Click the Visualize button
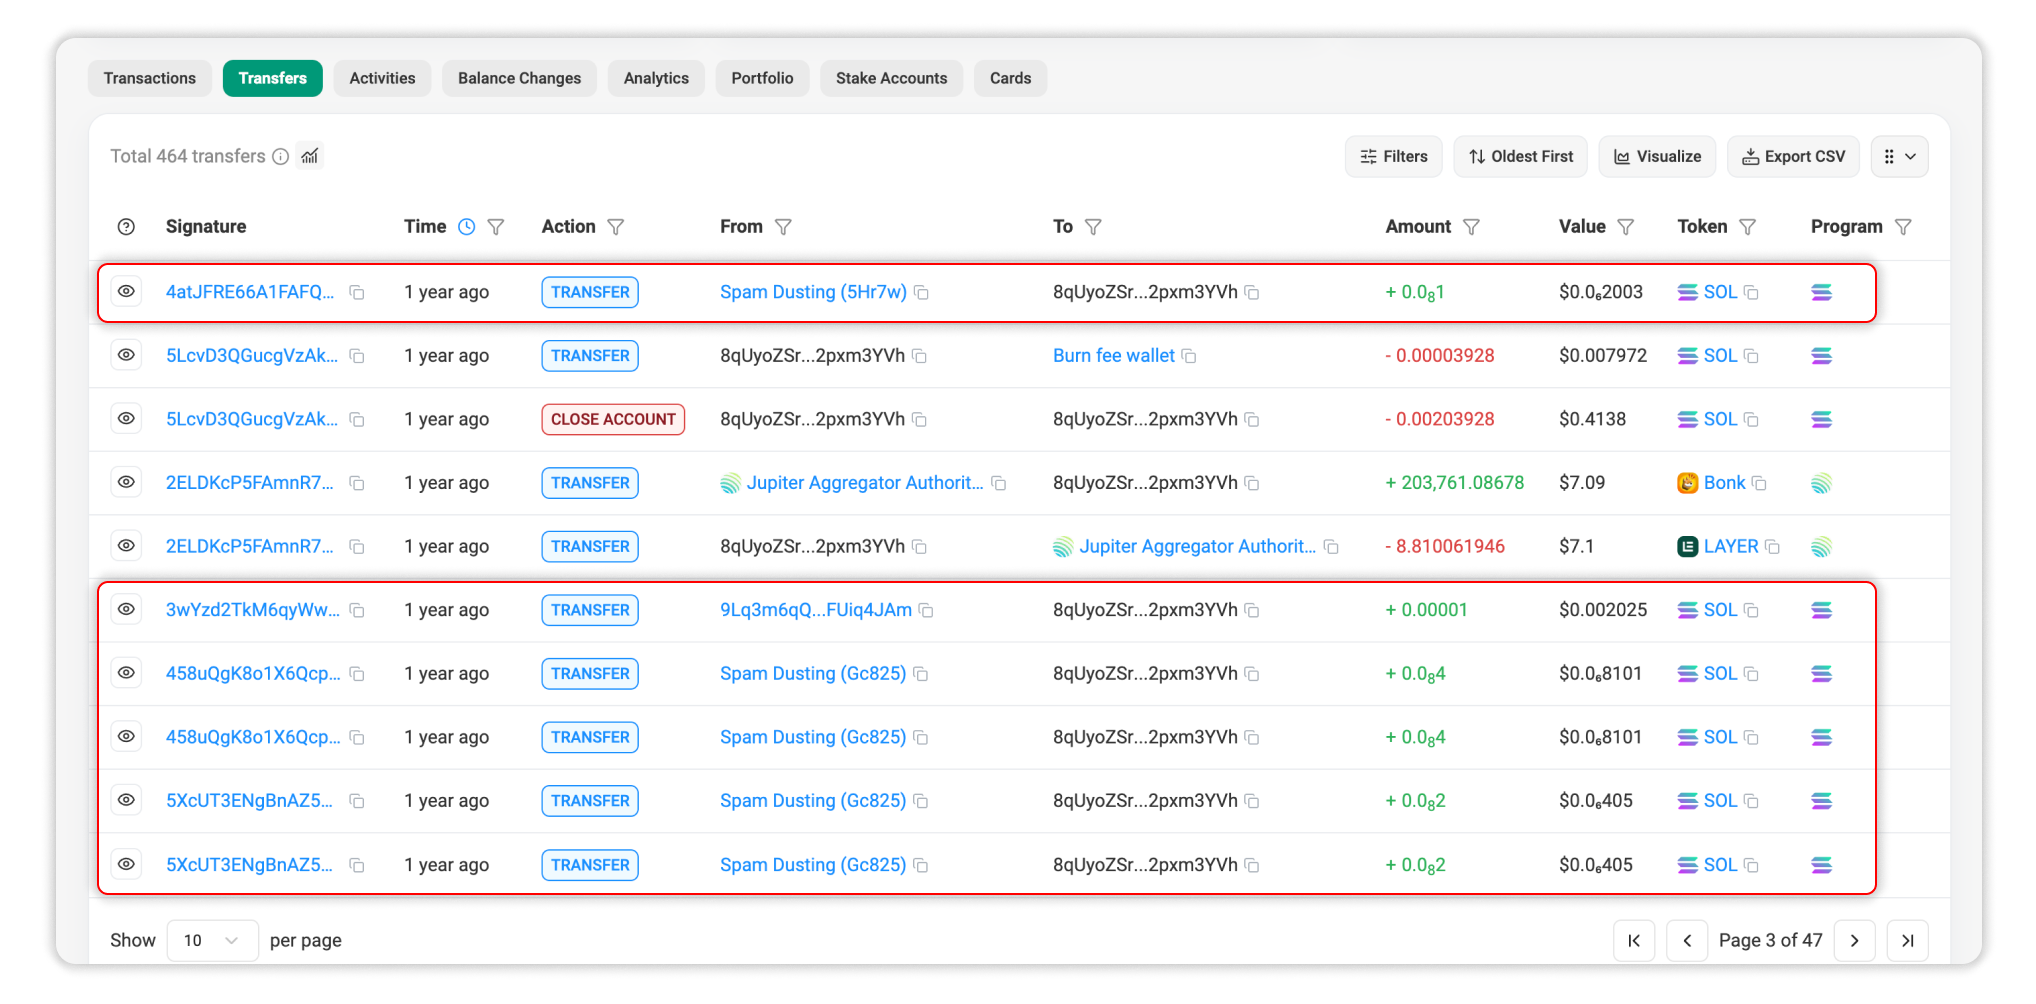 click(1657, 156)
